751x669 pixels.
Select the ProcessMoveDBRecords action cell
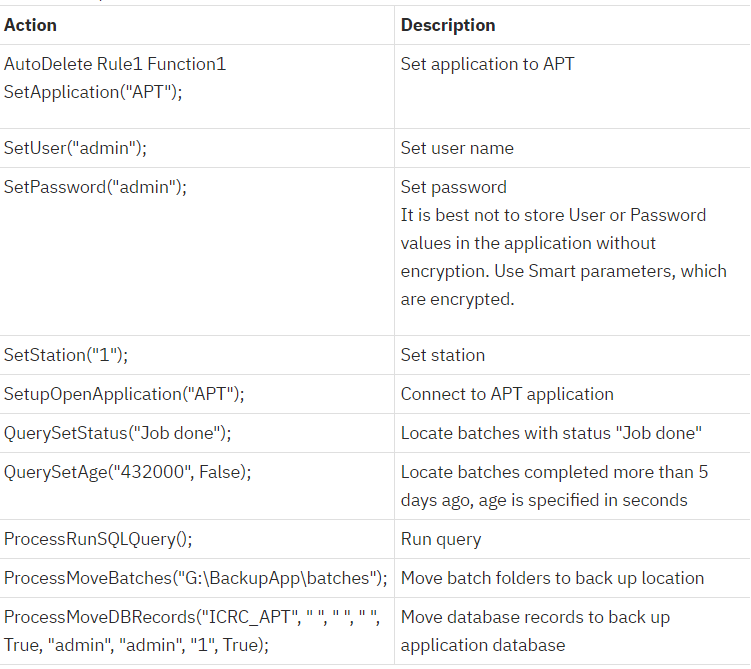click(191, 631)
